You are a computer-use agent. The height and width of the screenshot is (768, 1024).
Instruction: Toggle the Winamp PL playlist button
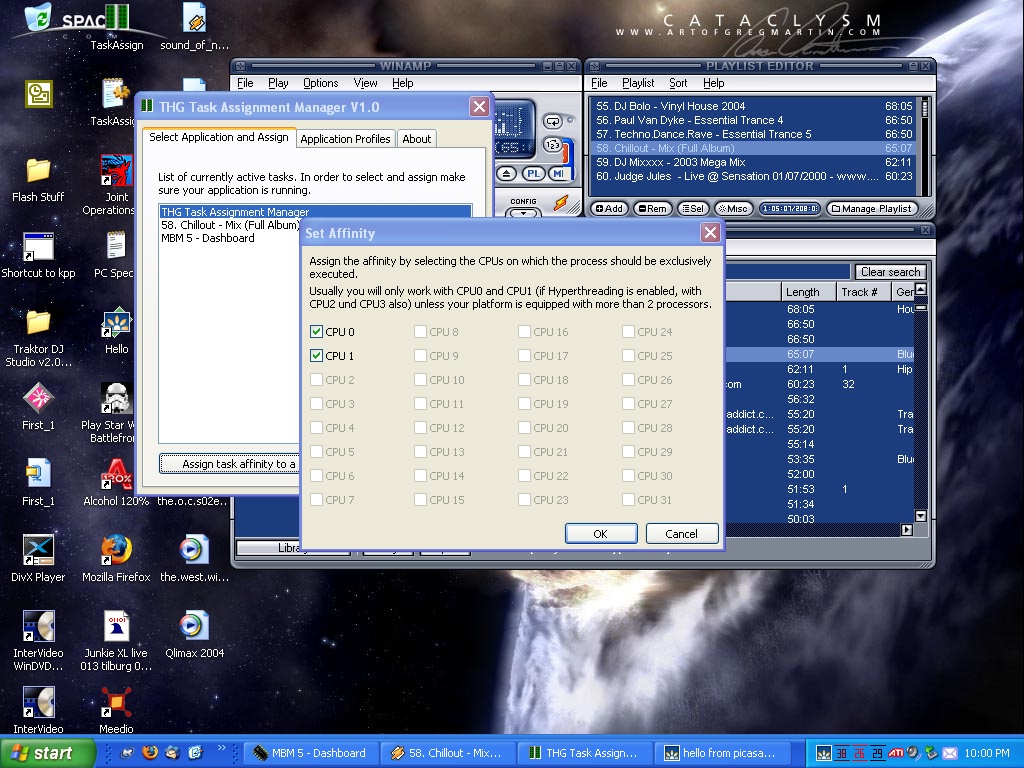tap(534, 174)
